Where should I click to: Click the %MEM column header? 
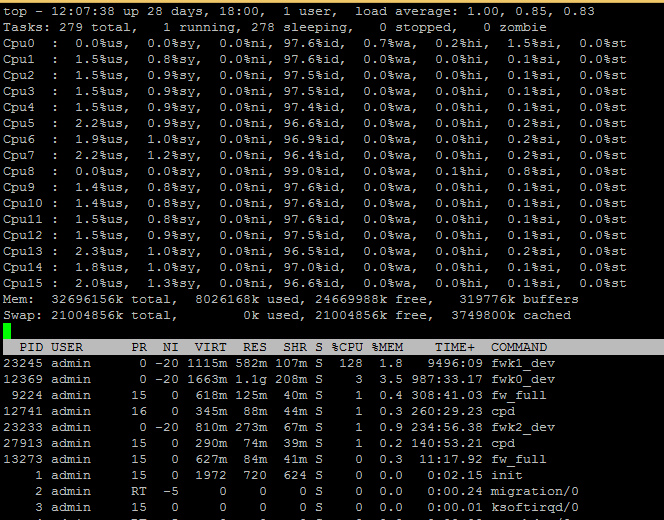(387, 347)
